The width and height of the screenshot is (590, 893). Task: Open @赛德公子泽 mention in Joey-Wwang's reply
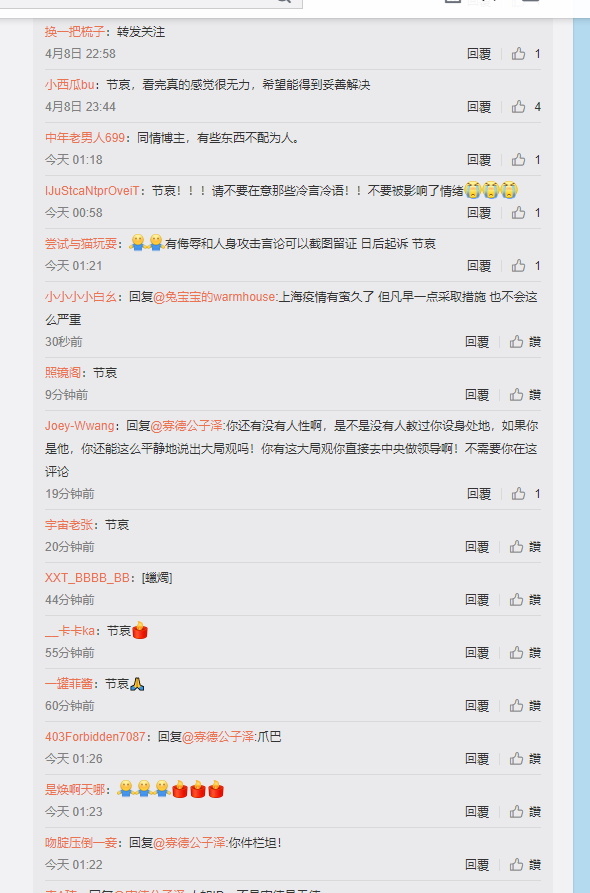point(187,425)
